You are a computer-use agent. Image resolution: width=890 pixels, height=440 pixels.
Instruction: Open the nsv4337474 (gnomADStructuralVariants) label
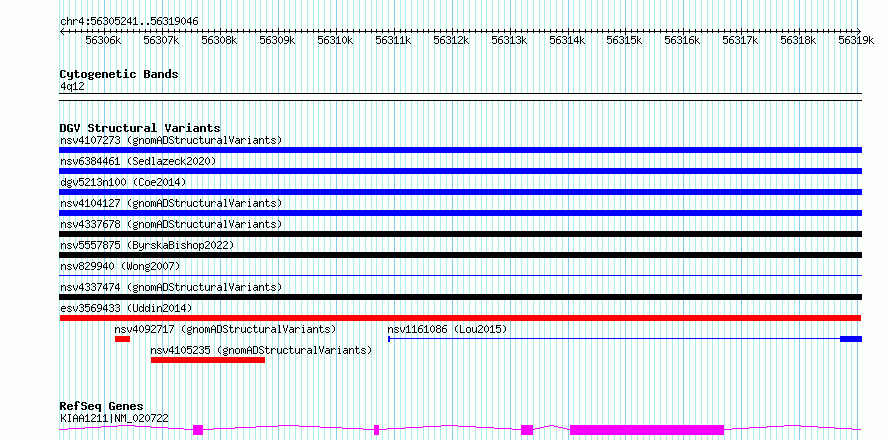171,287
